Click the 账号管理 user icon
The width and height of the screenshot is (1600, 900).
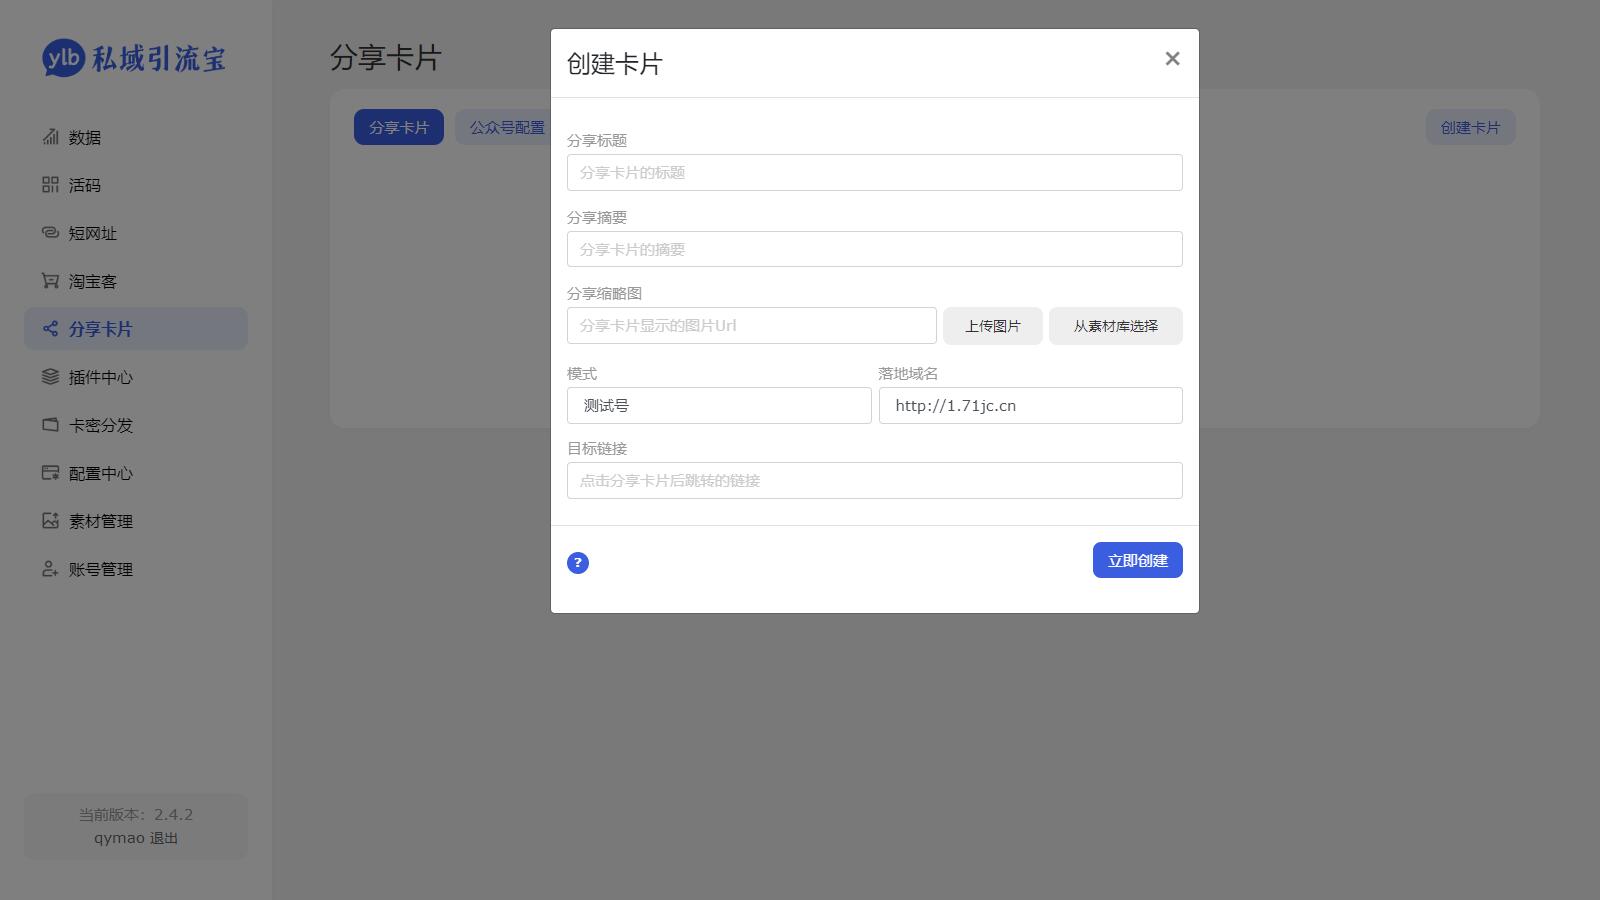50,569
